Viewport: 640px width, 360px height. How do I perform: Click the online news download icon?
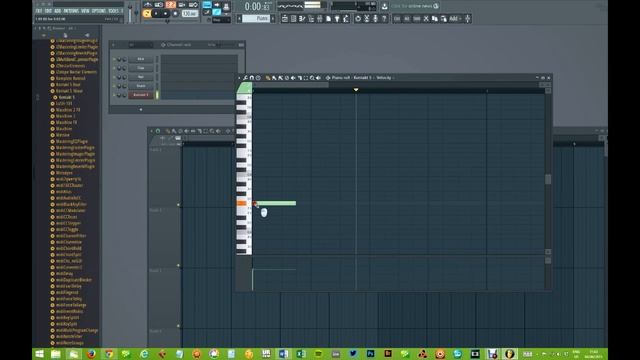click(385, 6)
